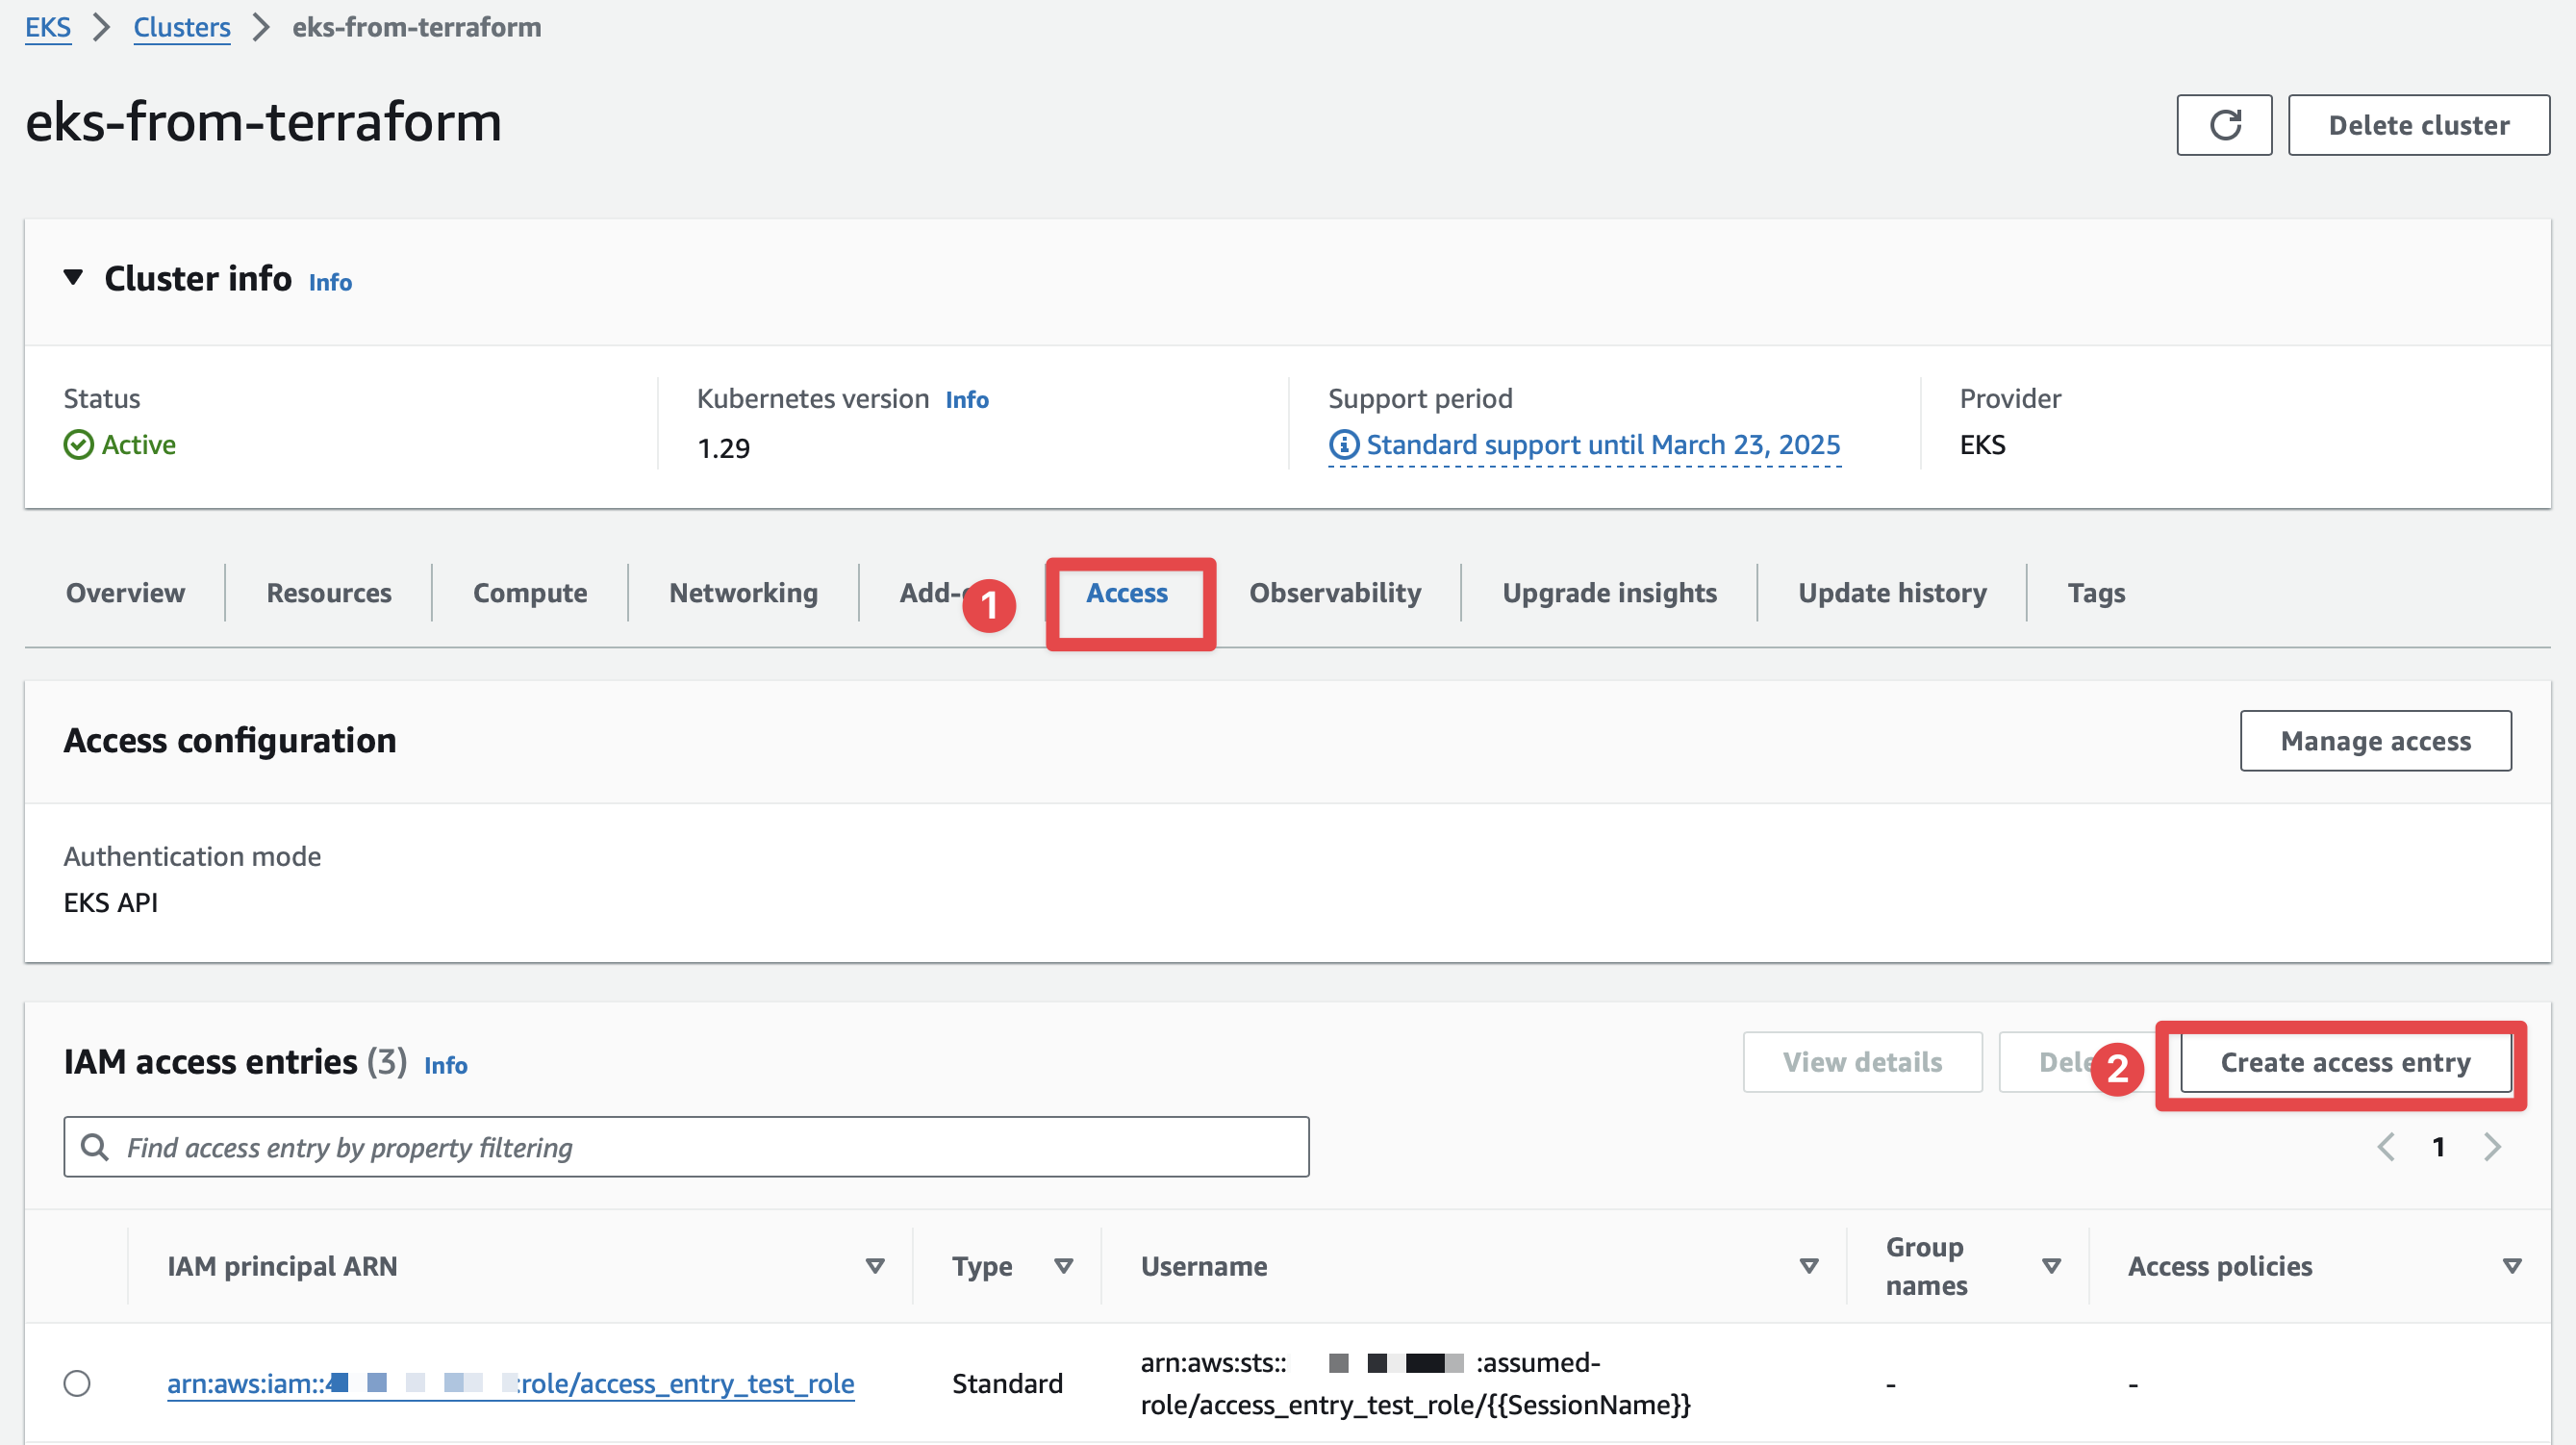This screenshot has height=1445, width=2576.
Task: Open the Manage access button
Action: coord(2374,741)
